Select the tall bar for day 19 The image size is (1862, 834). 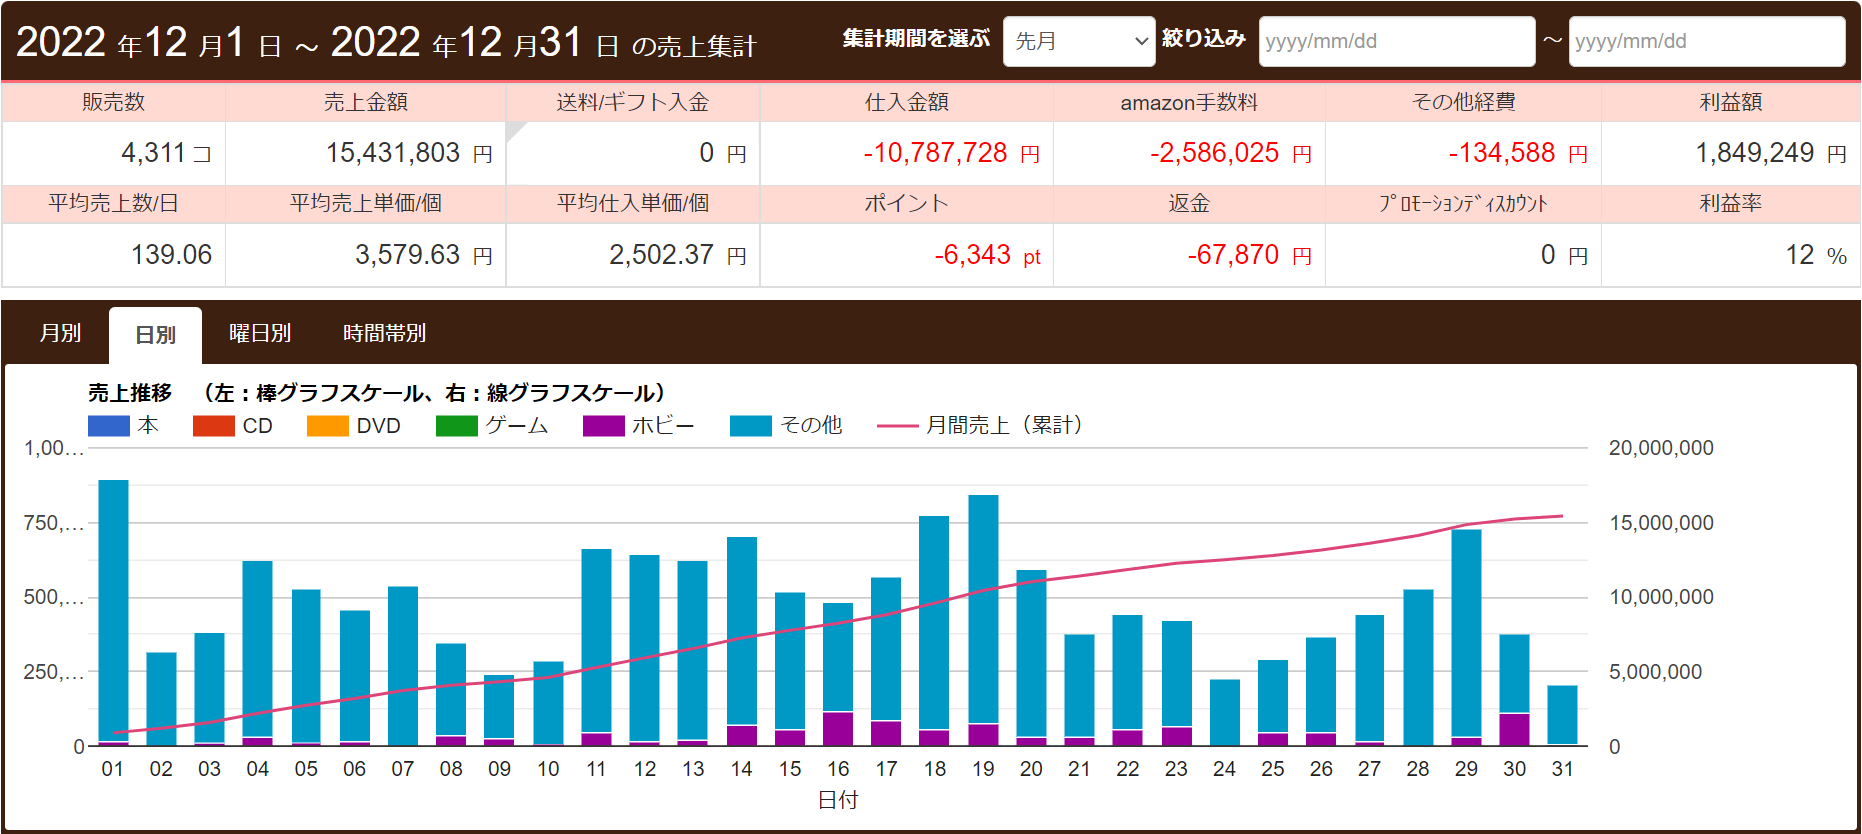(x=983, y=608)
